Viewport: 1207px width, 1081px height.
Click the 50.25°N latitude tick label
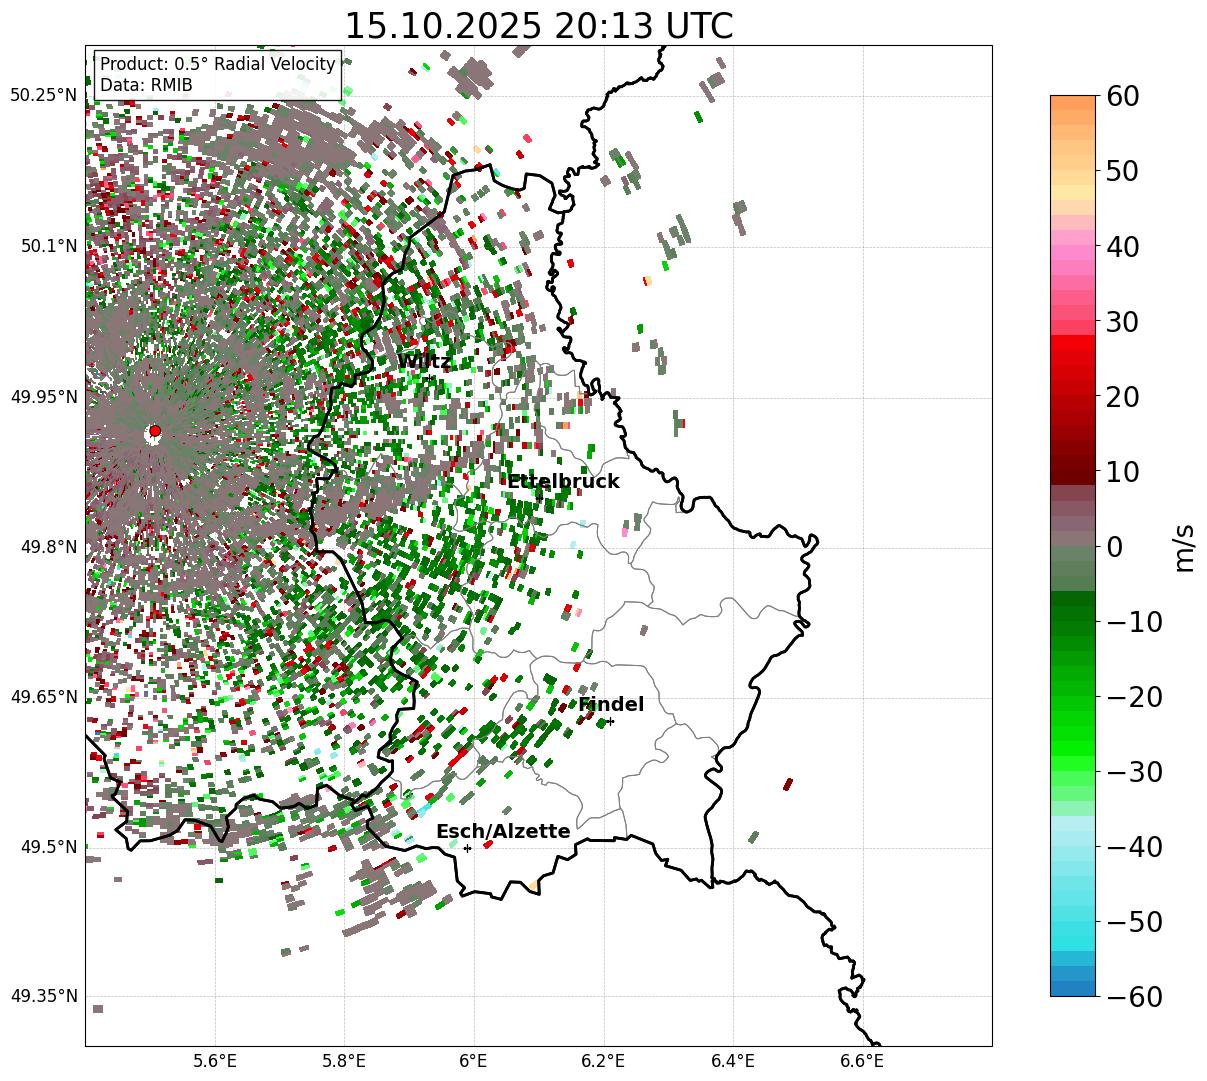[x=43, y=96]
